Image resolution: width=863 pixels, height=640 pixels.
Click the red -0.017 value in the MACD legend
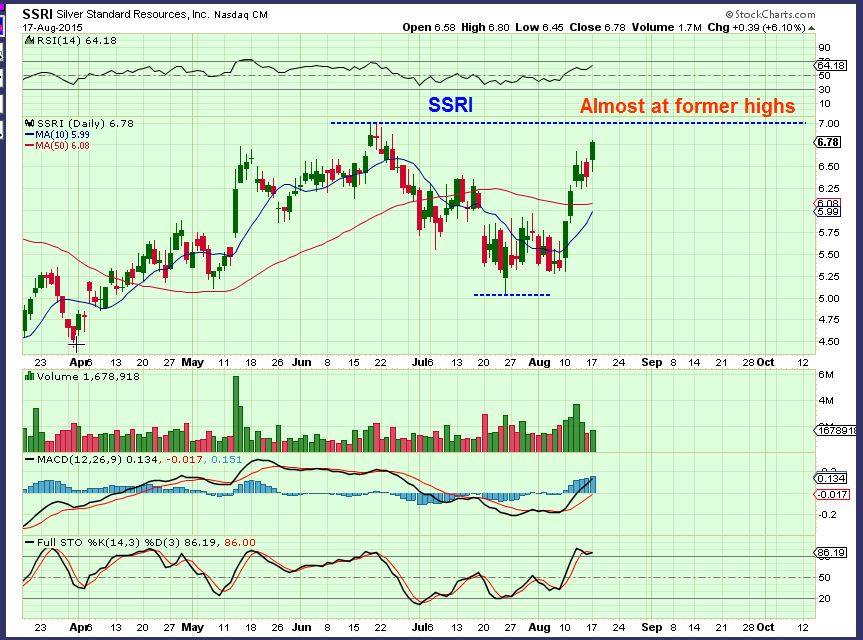pyautogui.click(x=184, y=459)
